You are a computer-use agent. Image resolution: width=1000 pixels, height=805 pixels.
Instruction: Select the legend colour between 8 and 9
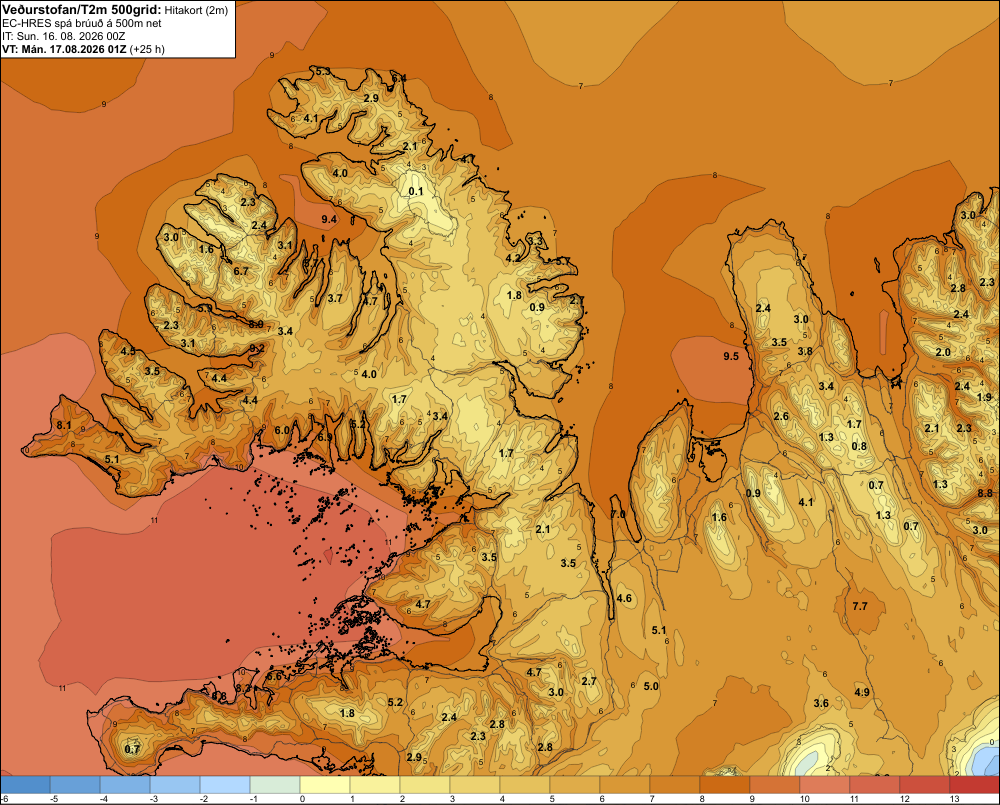724,784
